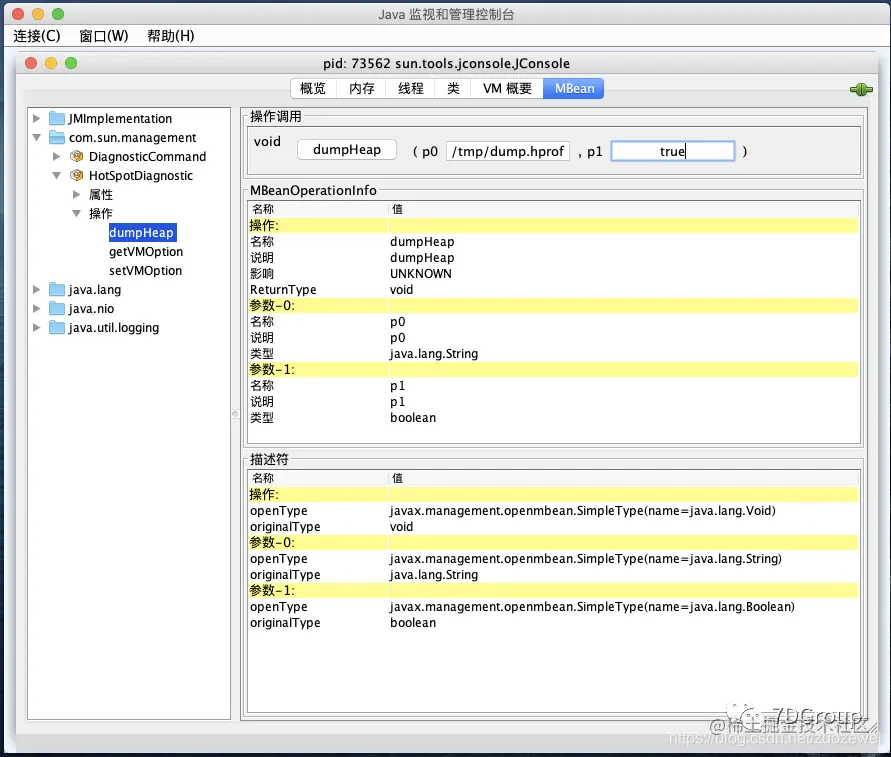The image size is (891, 757).
Task: Click the DiagnosticCommand MBean bean icon
Action: 77,156
